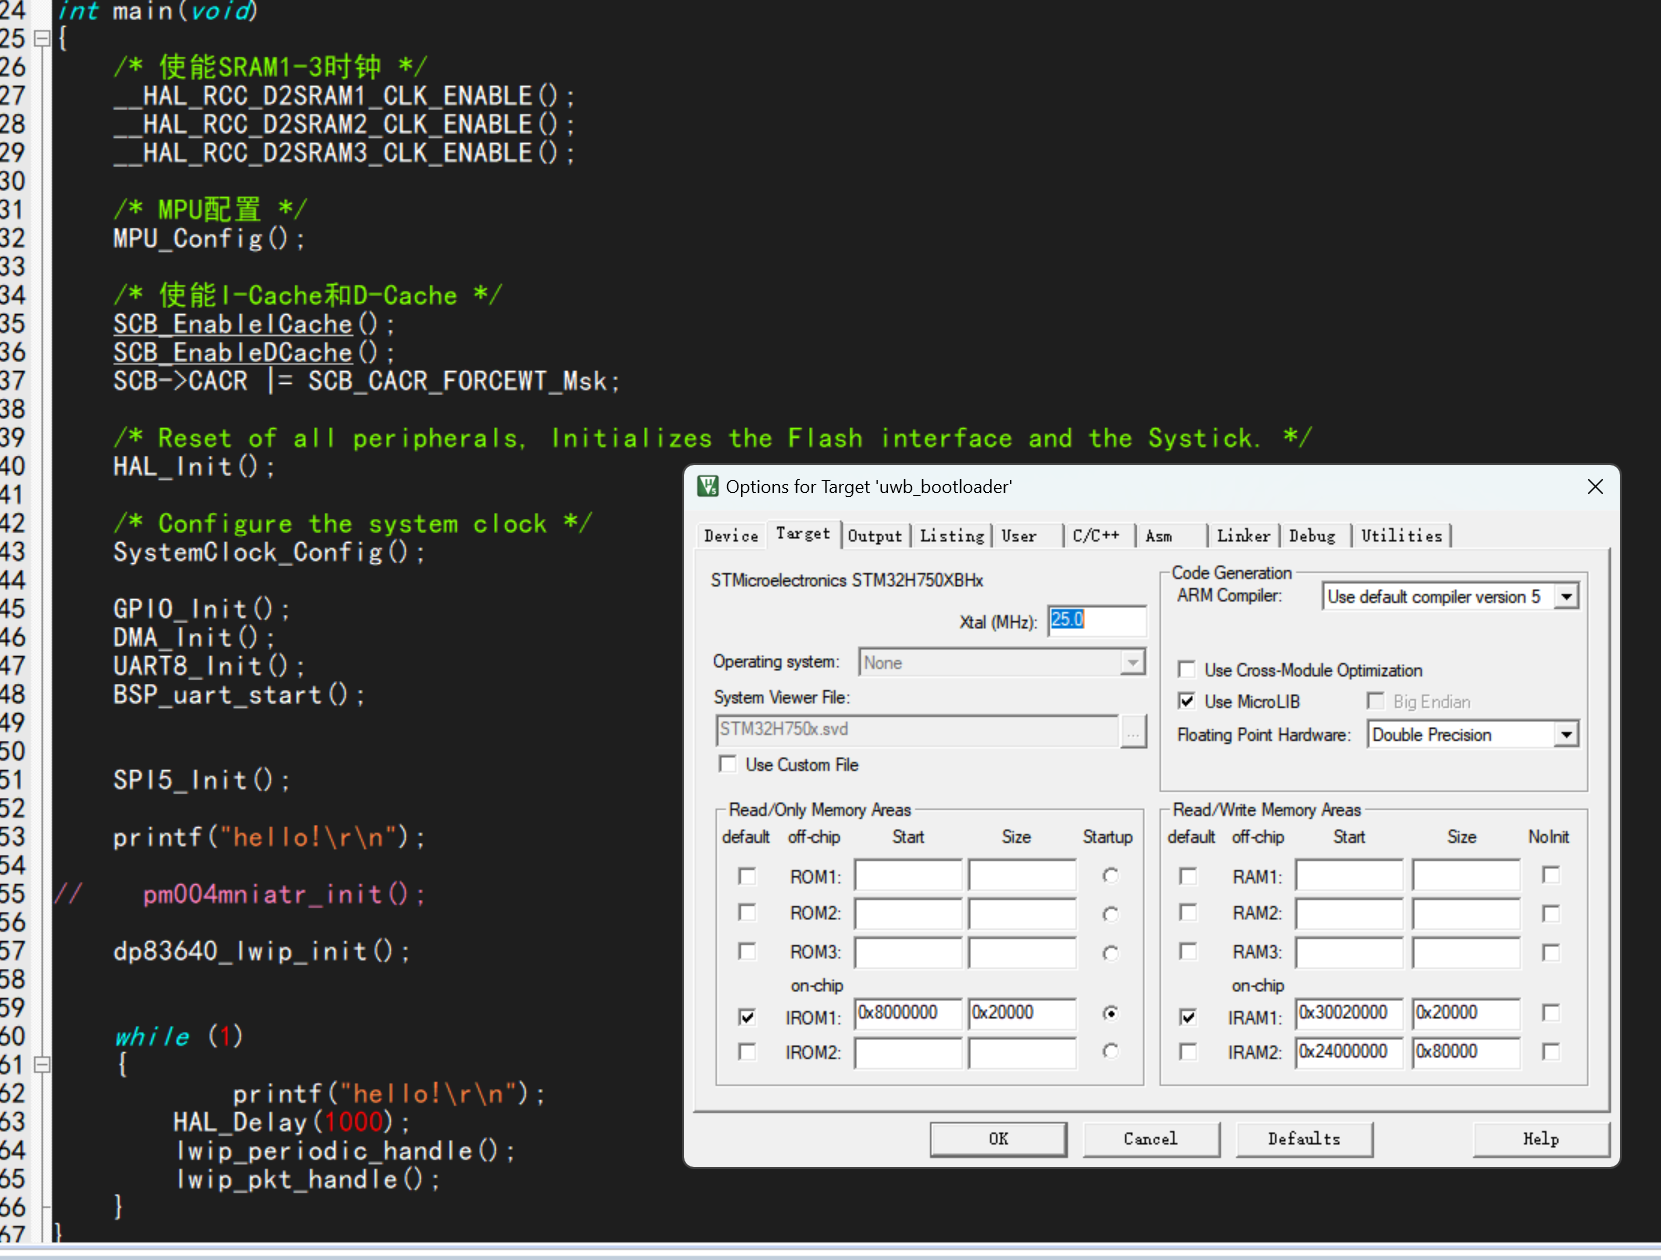
Task: Check the IRAM2 default checkbox
Action: pos(1188,1051)
